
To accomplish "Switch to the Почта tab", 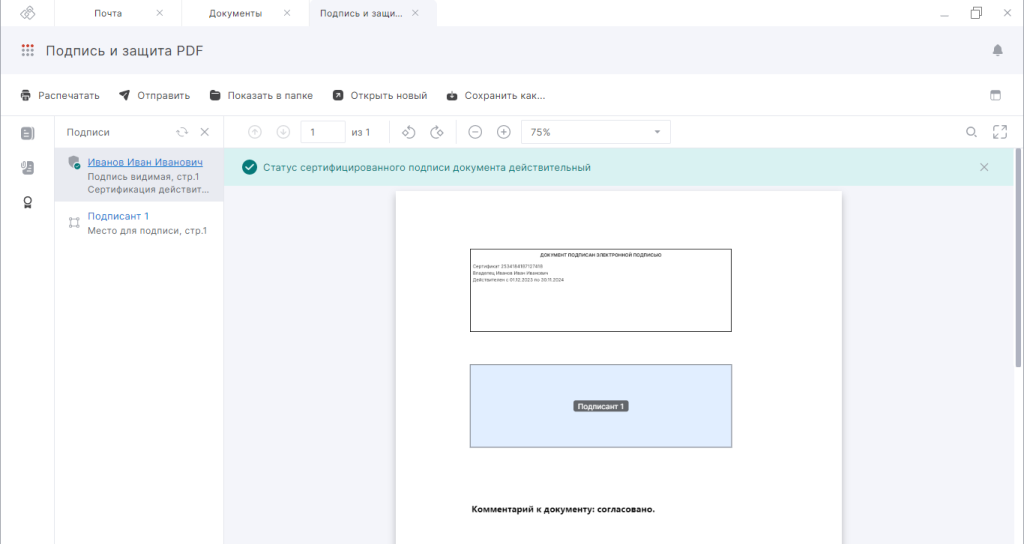I will (108, 13).
